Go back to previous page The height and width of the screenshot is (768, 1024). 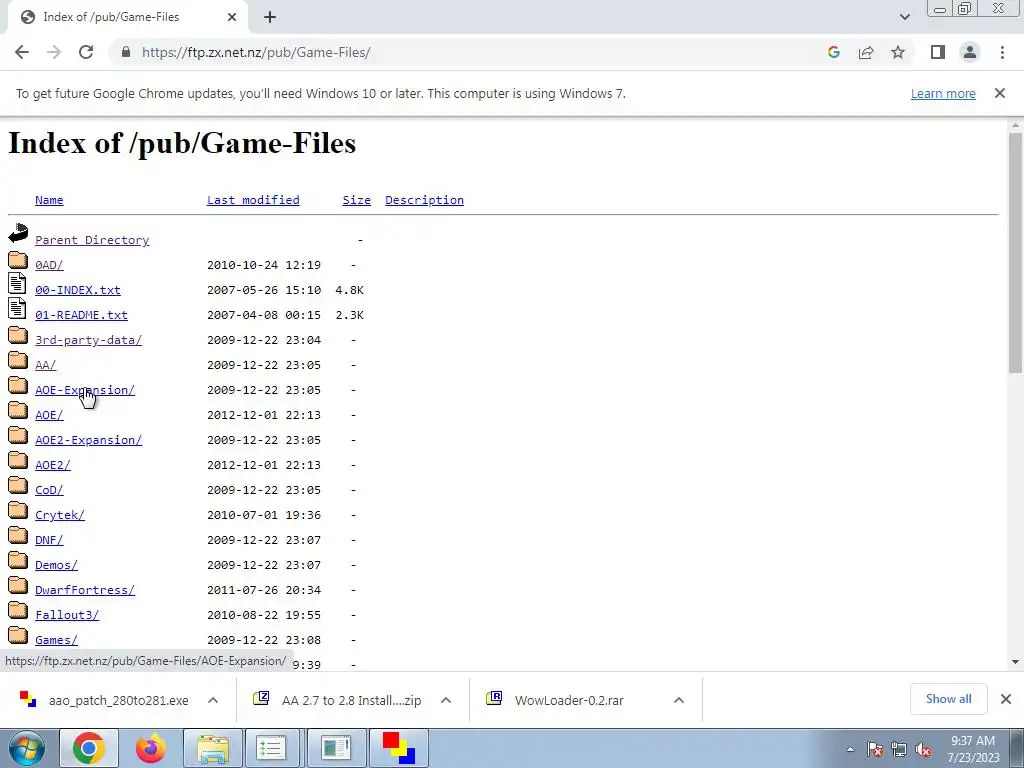pos(22,52)
